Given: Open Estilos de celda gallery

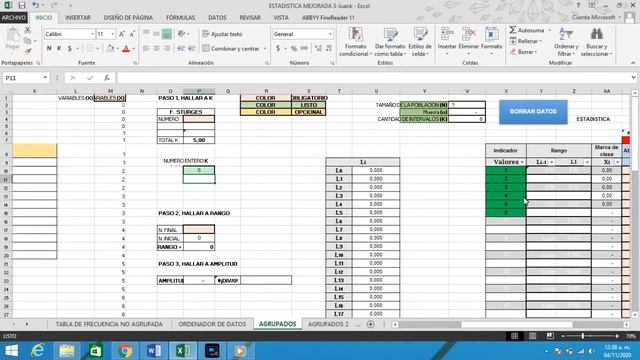Looking at the screenshot, I should tap(420, 42).
